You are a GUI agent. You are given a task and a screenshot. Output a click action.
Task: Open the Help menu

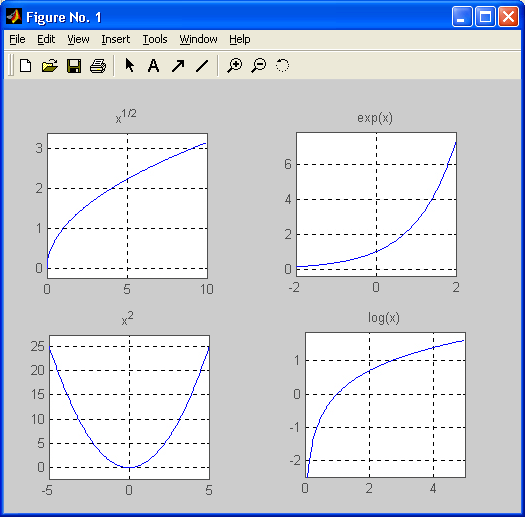tap(240, 40)
